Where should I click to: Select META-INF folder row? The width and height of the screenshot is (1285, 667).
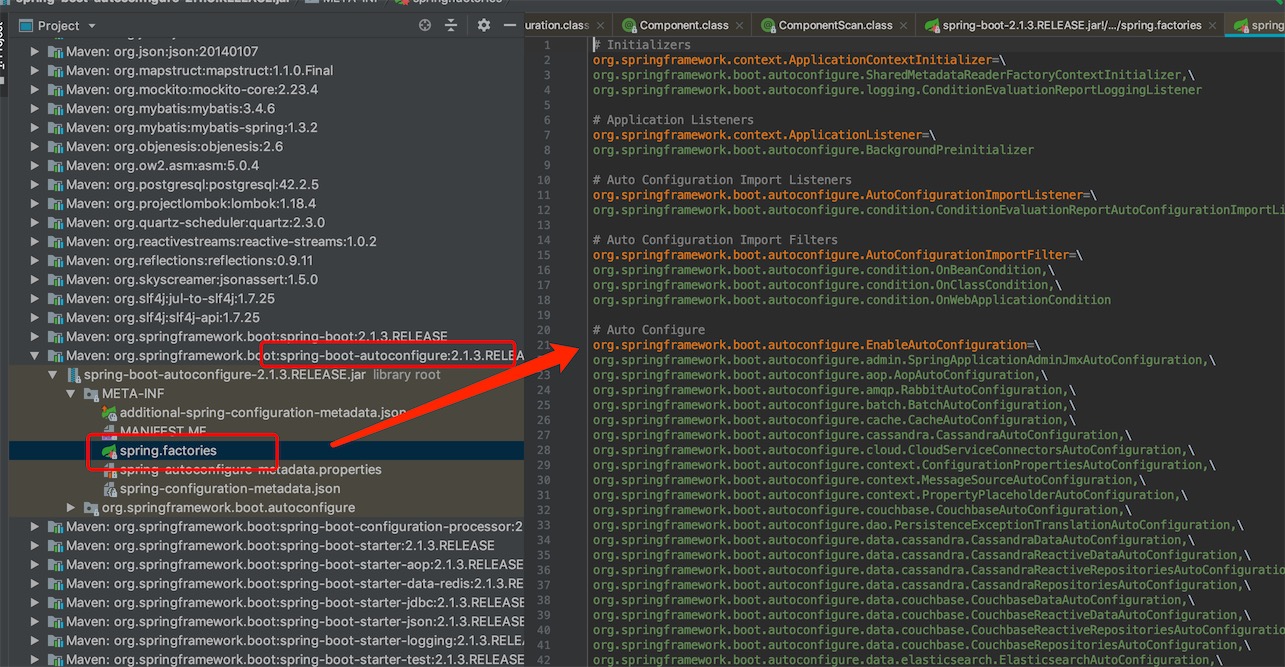[266, 394]
